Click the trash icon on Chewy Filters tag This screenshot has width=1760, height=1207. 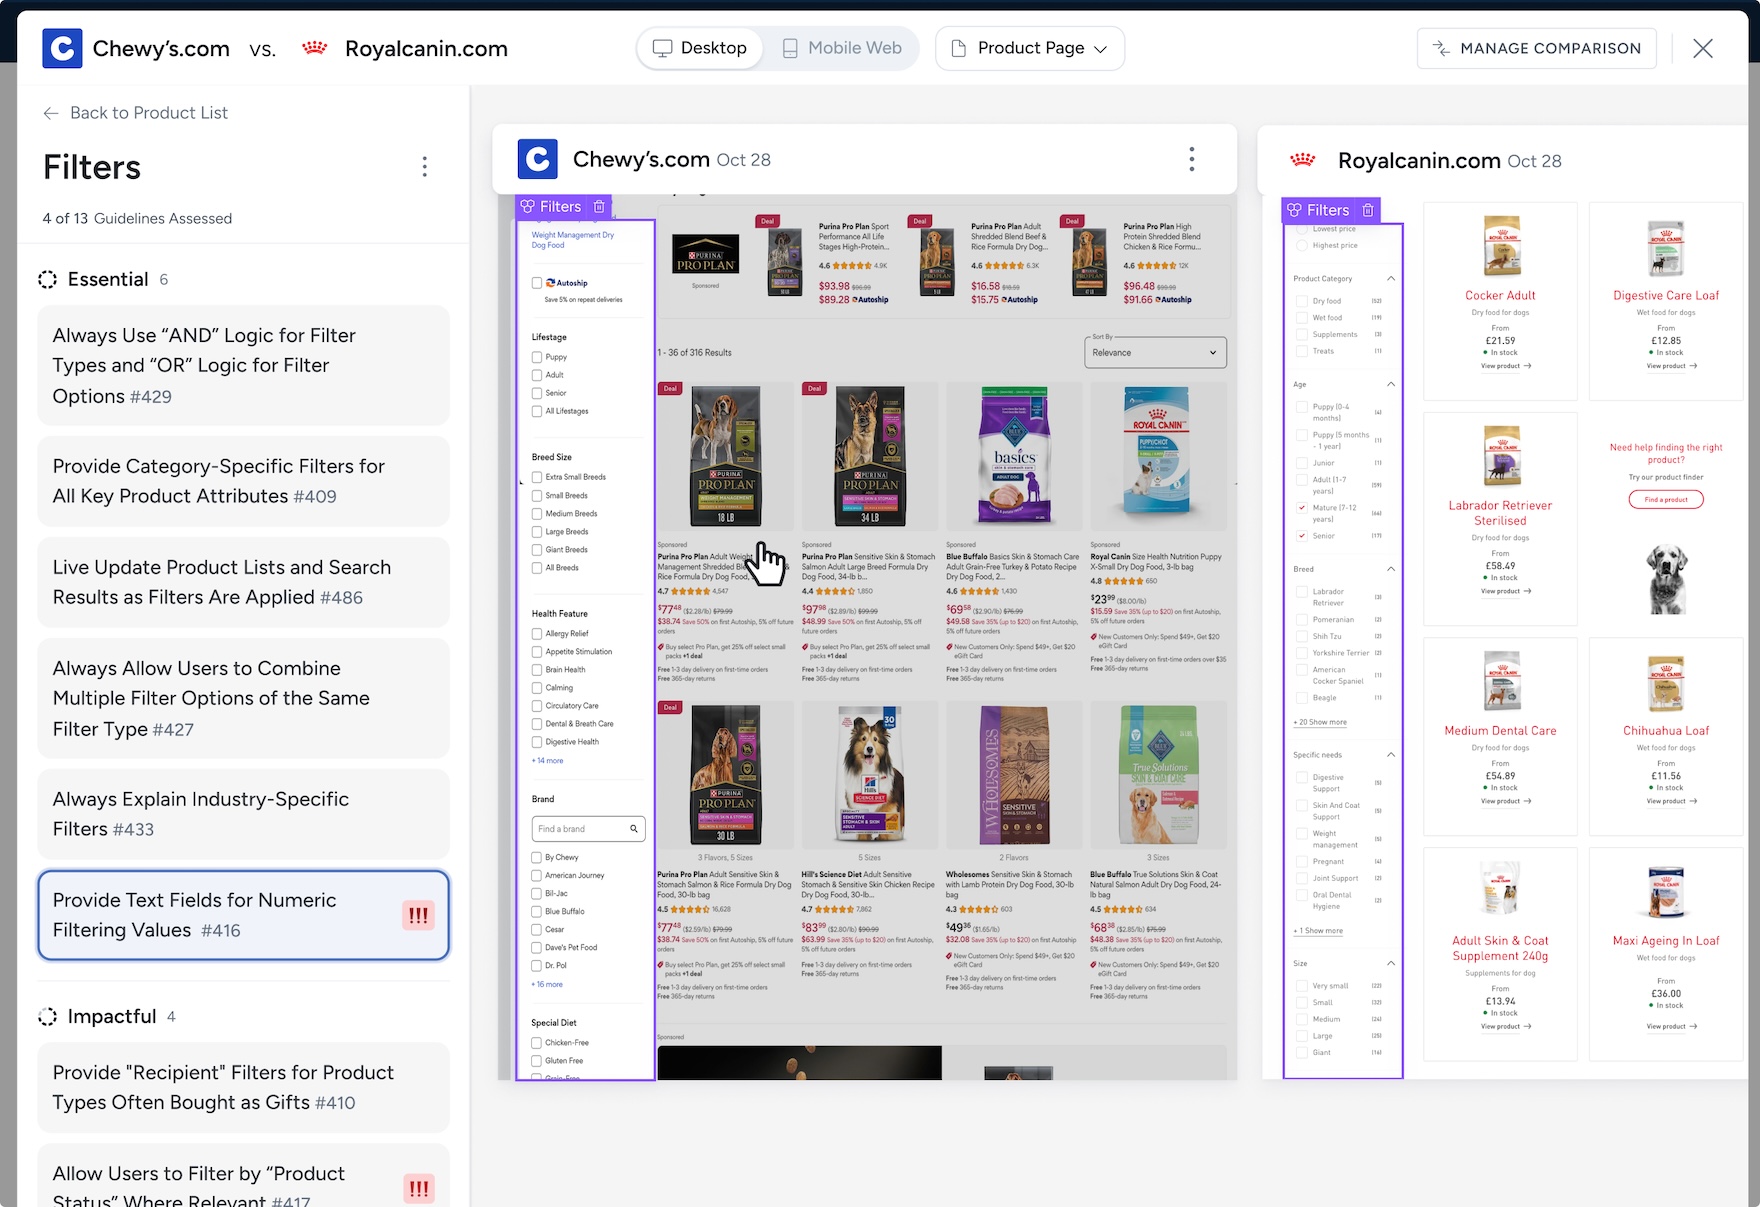pyautogui.click(x=599, y=207)
